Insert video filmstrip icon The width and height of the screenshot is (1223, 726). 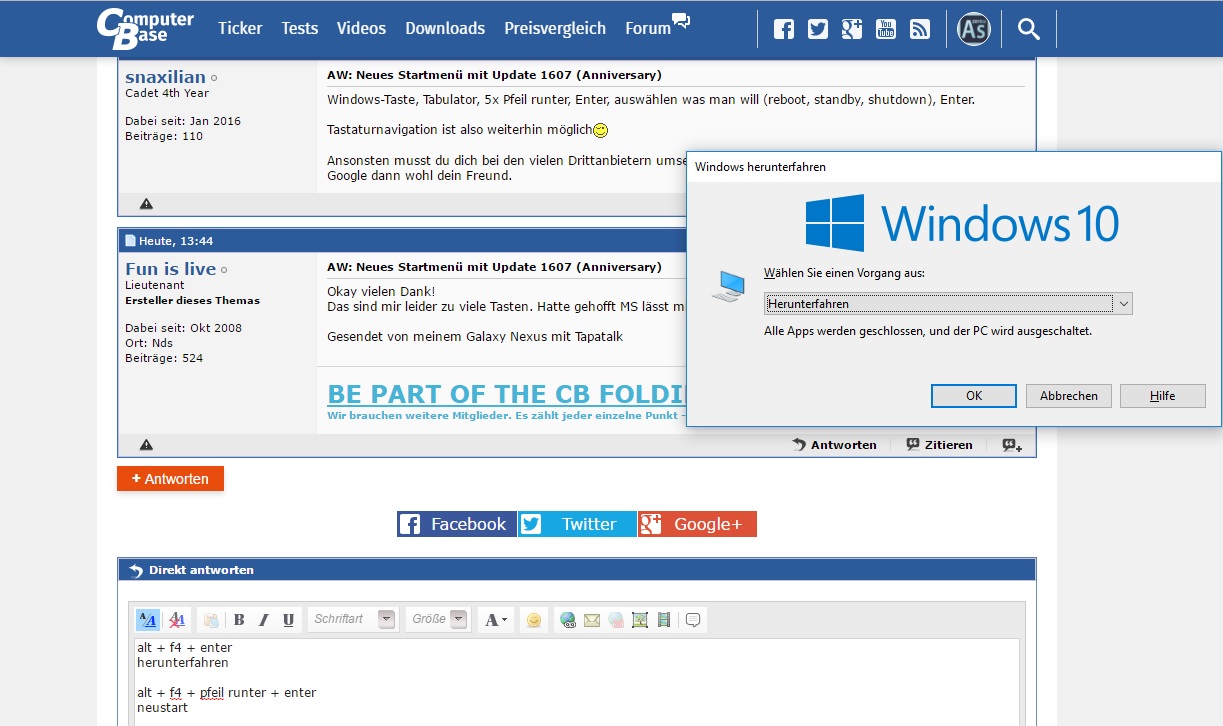[664, 620]
